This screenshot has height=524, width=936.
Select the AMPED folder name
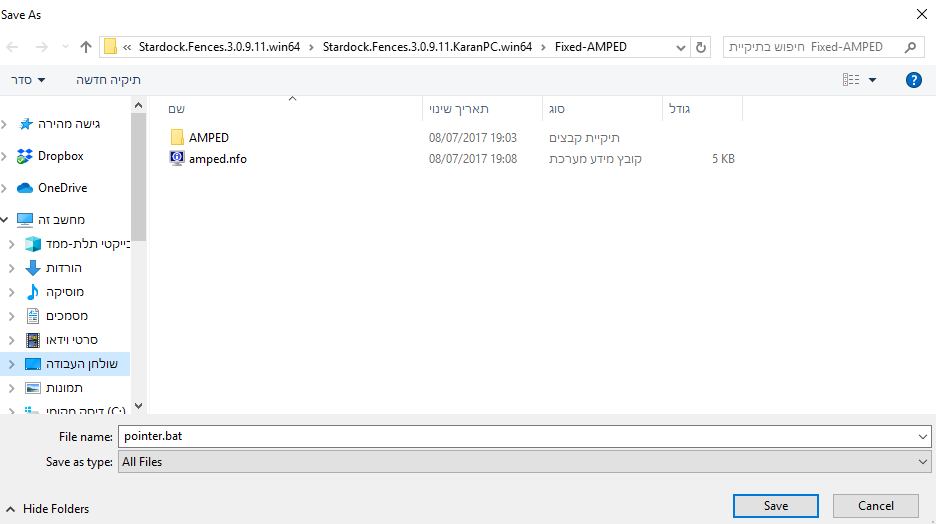click(x=209, y=137)
